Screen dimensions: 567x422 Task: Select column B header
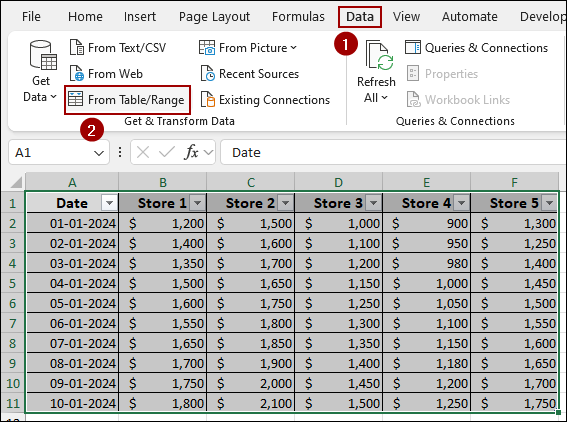pyautogui.click(x=163, y=182)
